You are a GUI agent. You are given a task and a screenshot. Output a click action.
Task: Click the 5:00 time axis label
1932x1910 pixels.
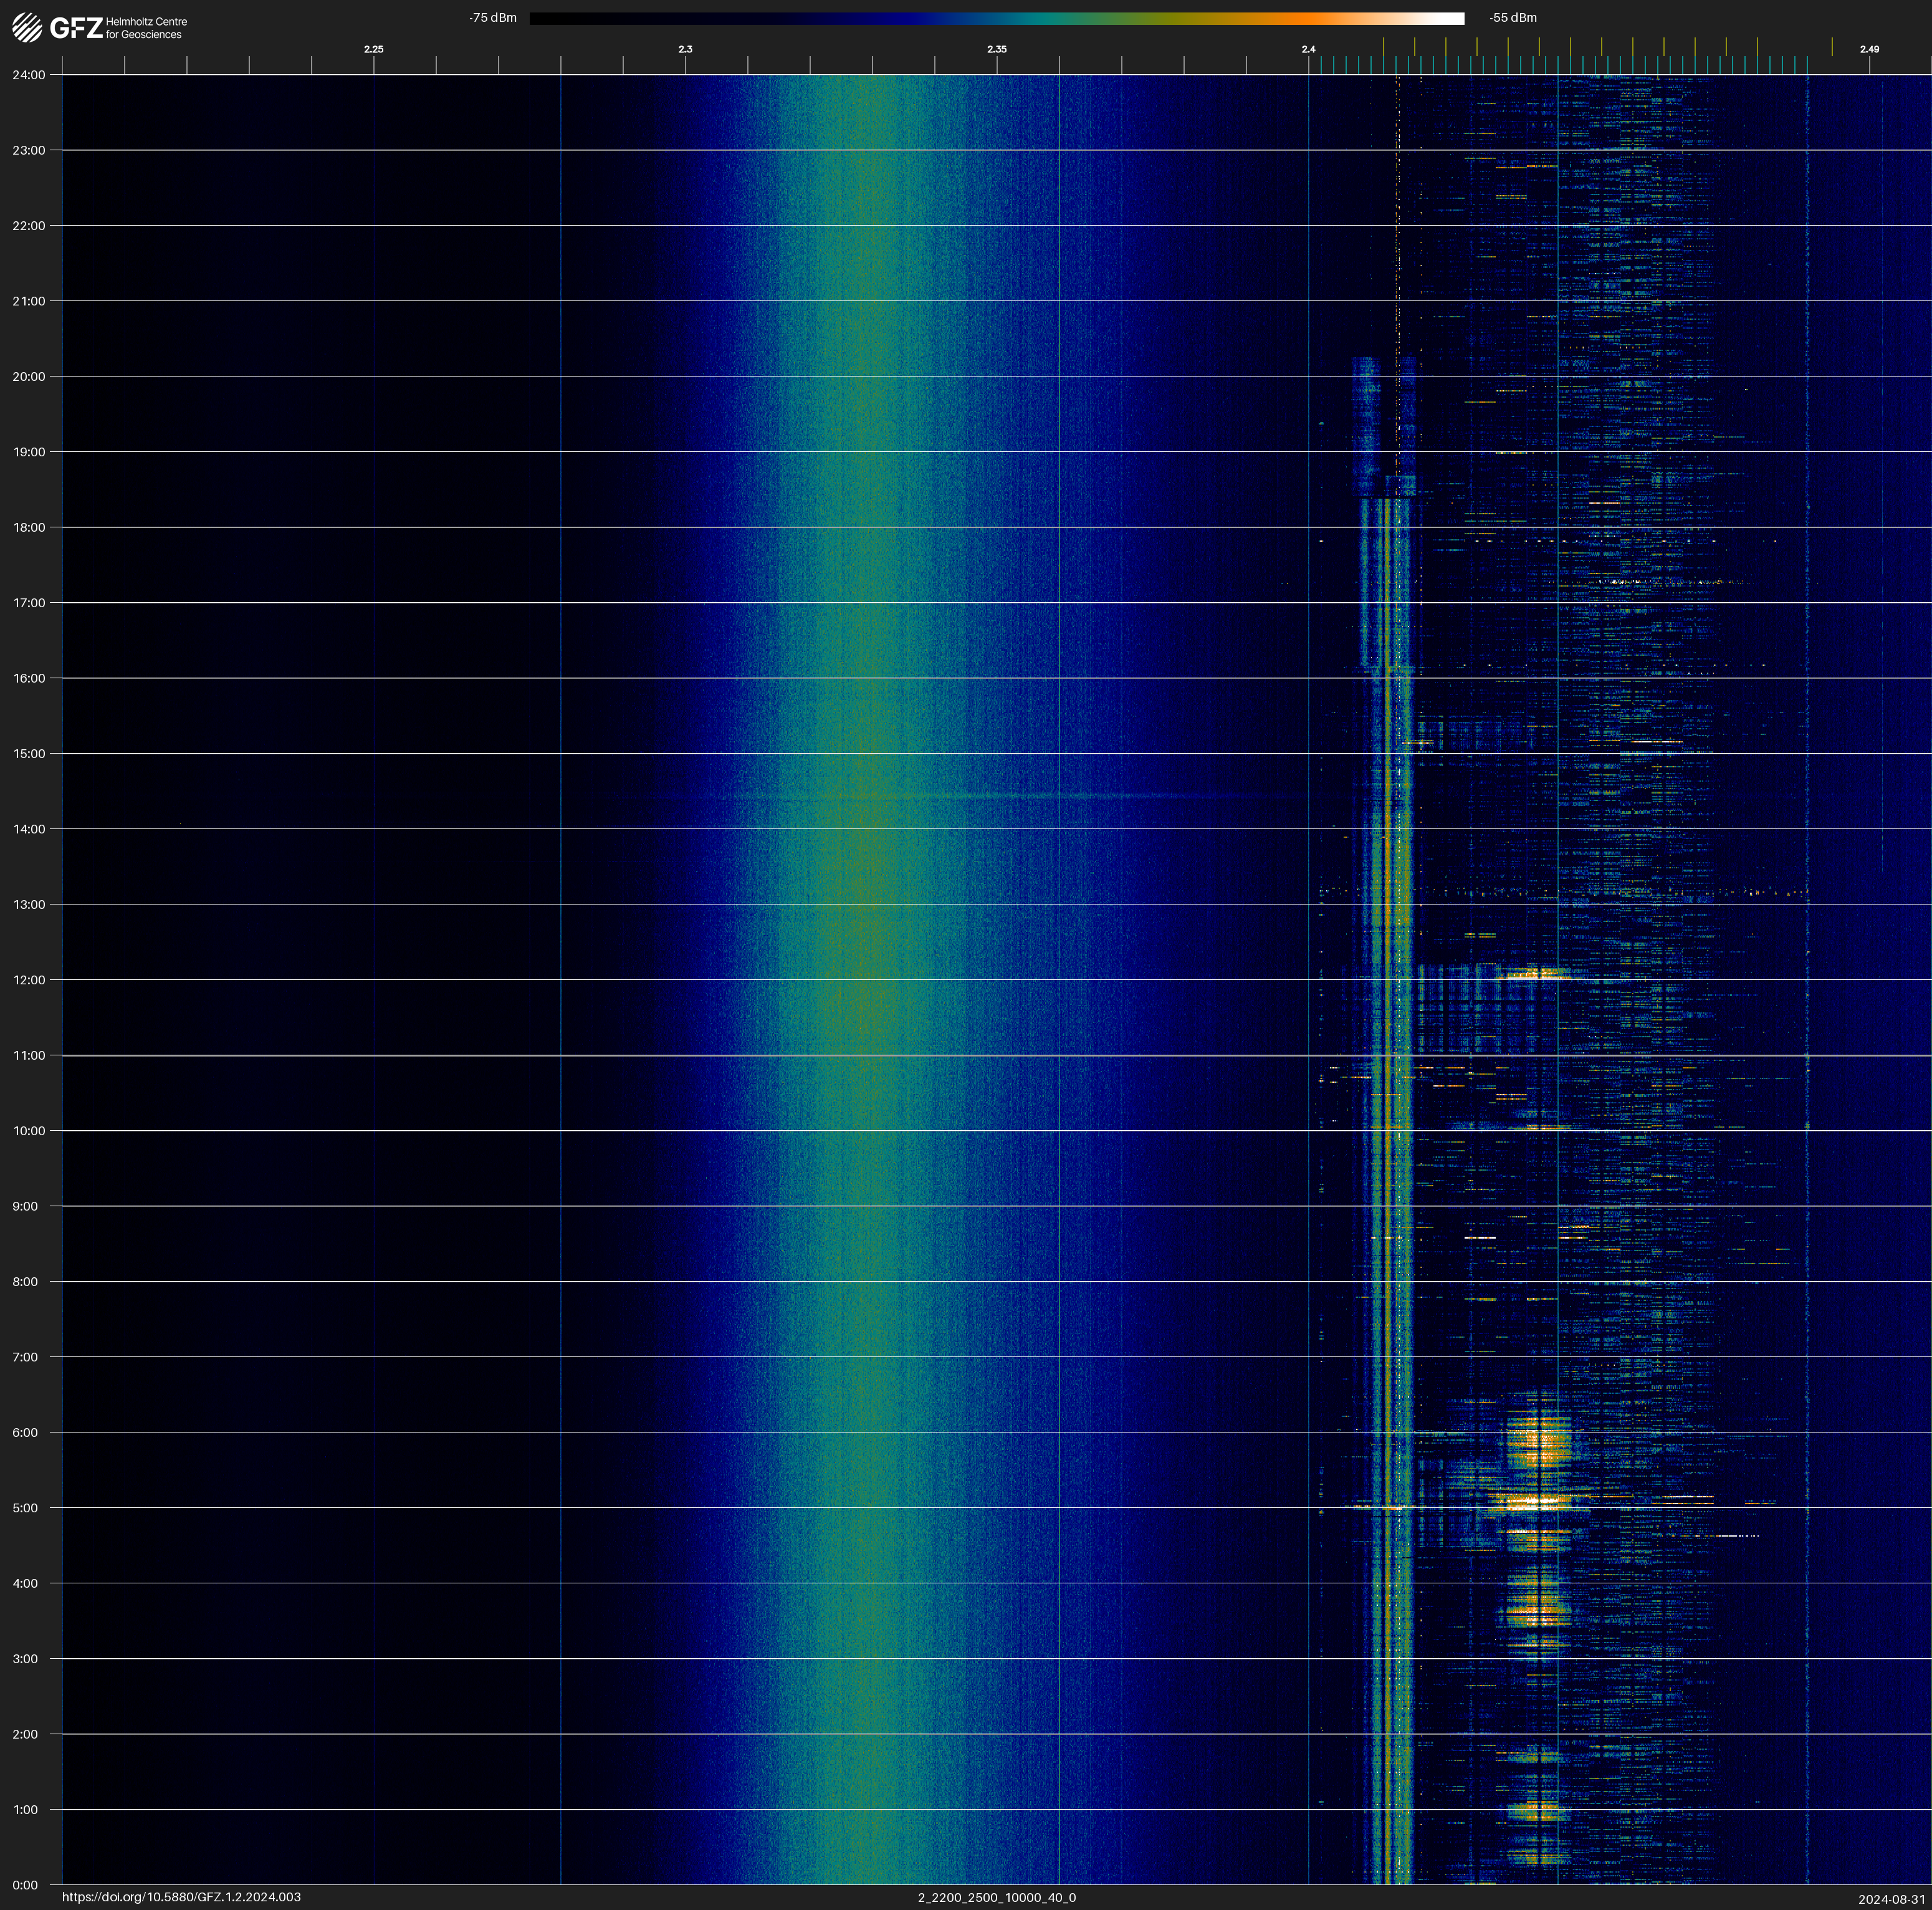pos(26,1508)
